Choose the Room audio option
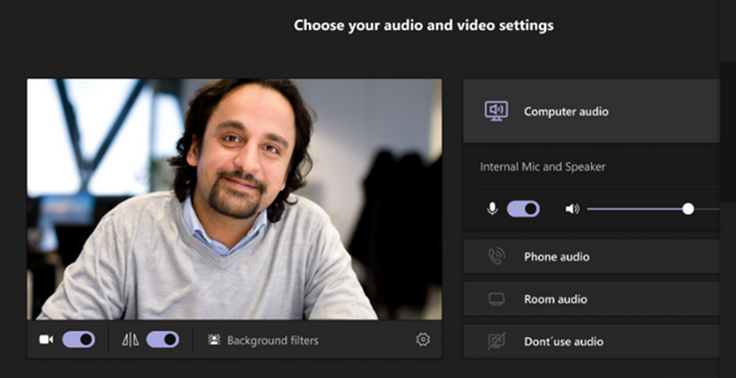 point(591,299)
